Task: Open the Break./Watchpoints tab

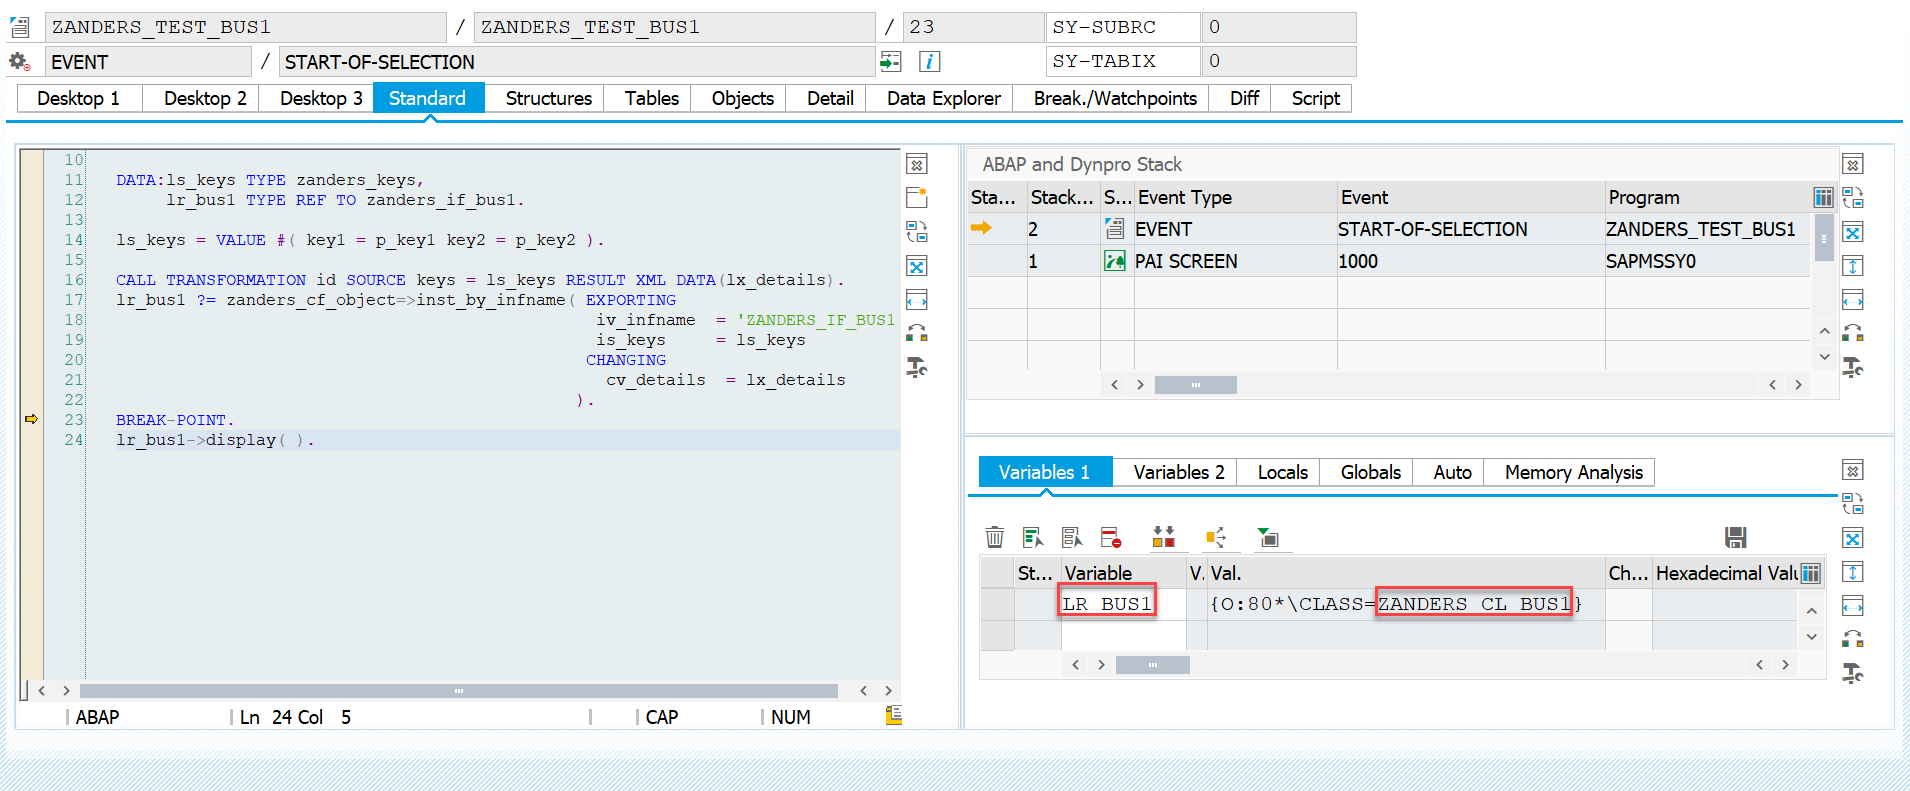Action: [x=1115, y=98]
